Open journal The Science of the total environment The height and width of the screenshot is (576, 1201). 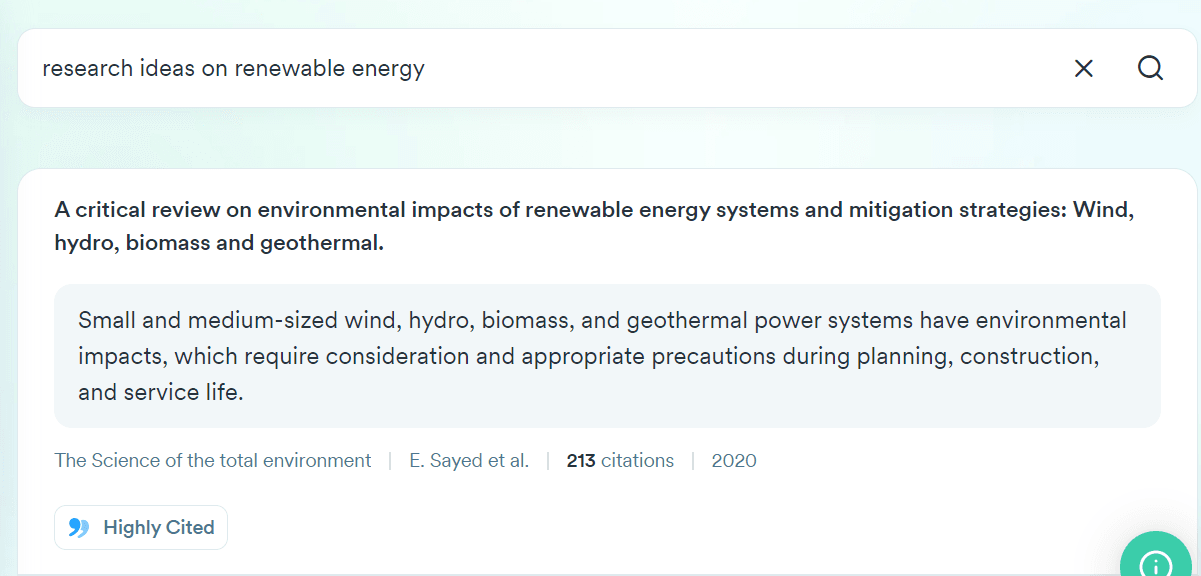point(213,461)
